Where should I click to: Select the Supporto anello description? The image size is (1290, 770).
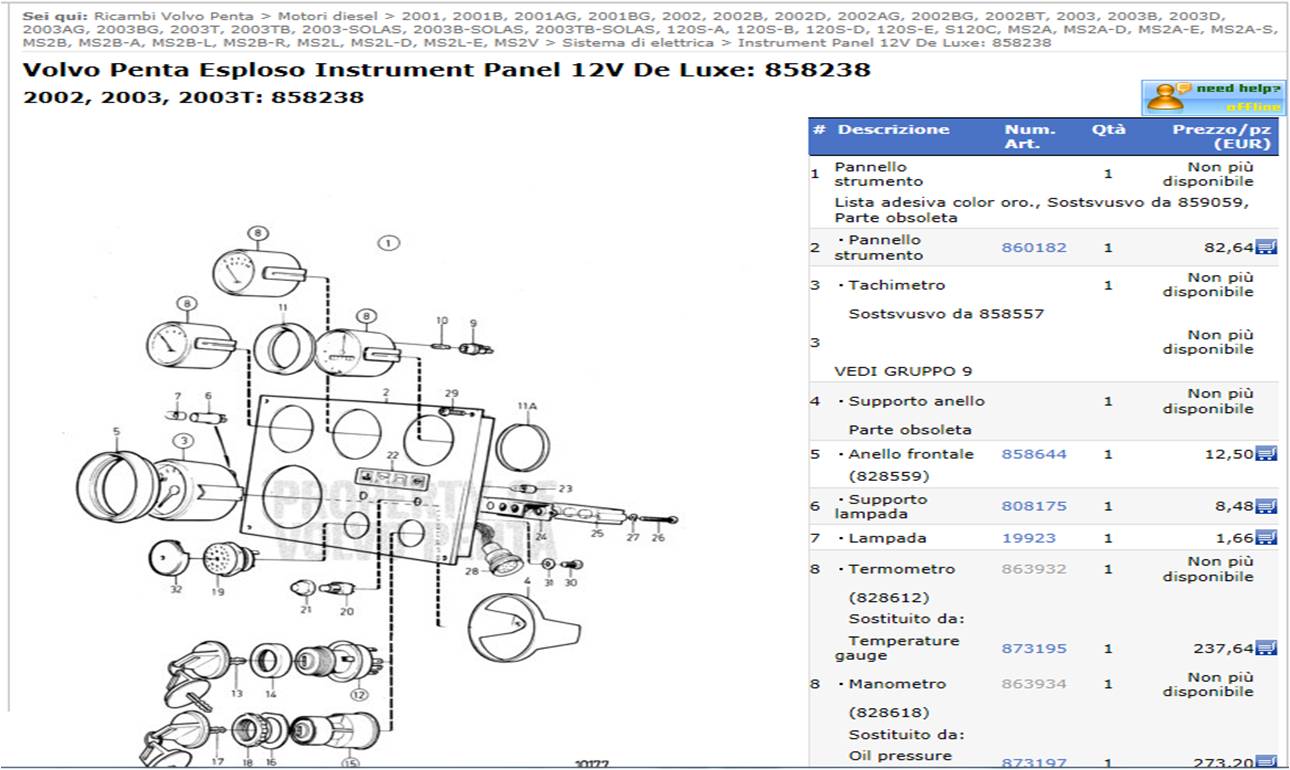pos(916,401)
